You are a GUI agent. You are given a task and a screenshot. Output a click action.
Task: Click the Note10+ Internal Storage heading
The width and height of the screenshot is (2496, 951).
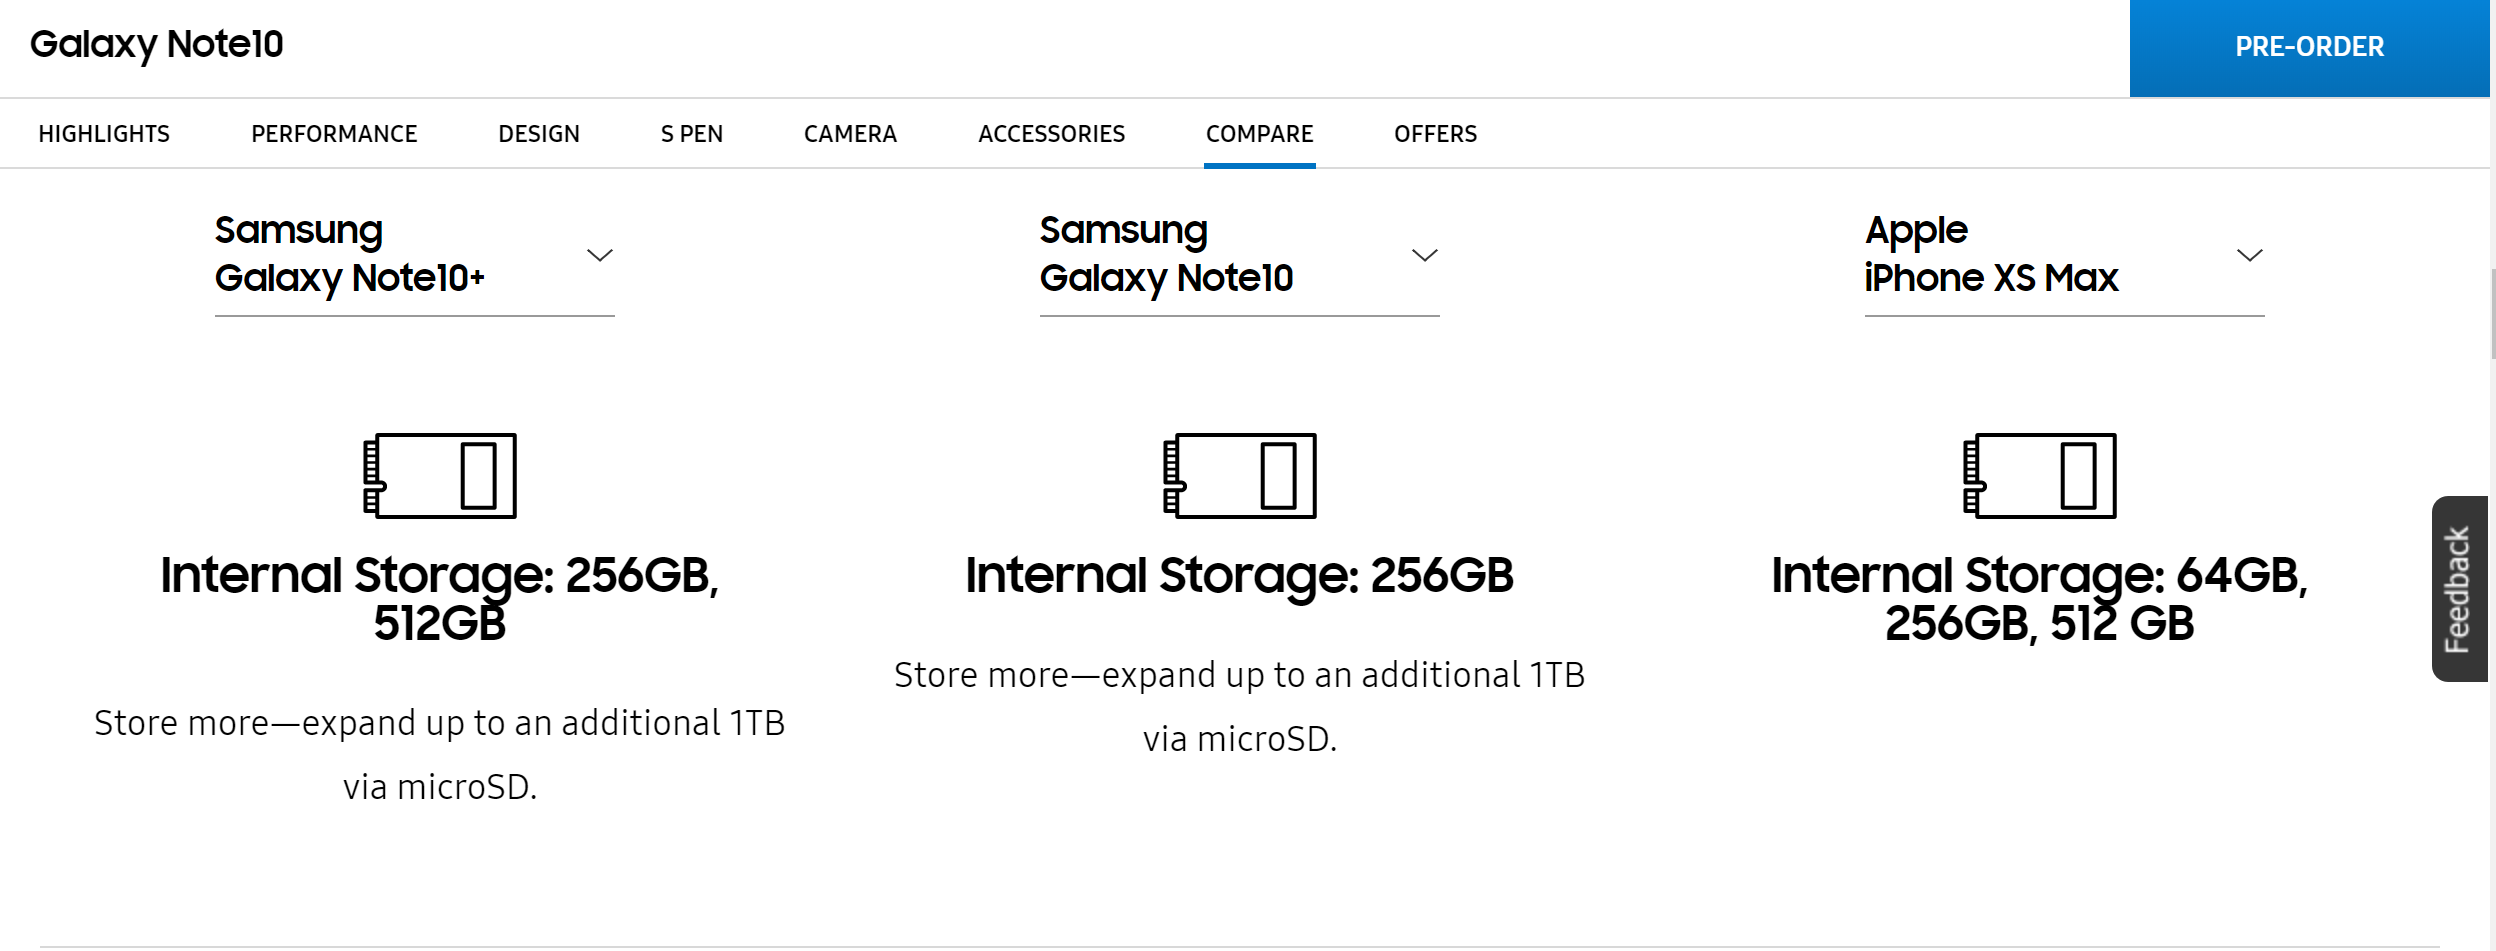tap(440, 598)
